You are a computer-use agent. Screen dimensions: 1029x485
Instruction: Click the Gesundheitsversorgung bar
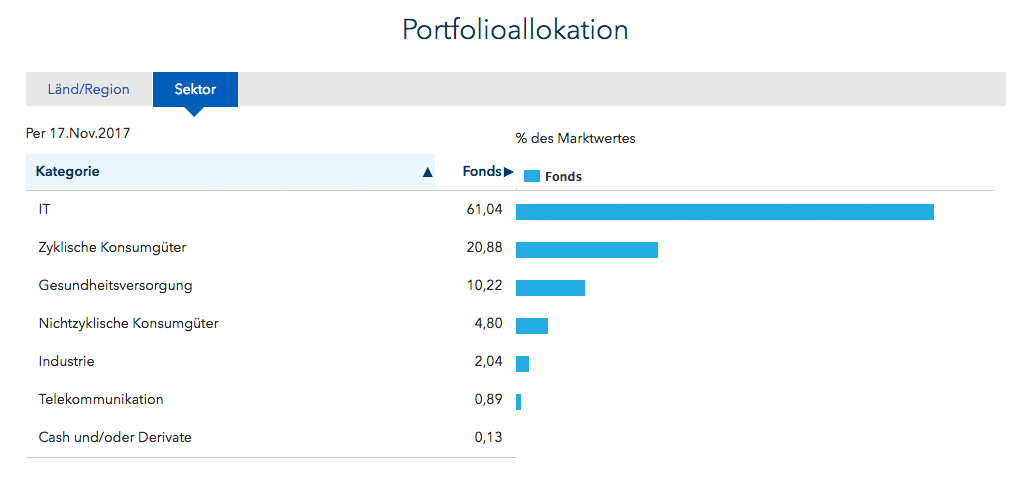(550, 287)
